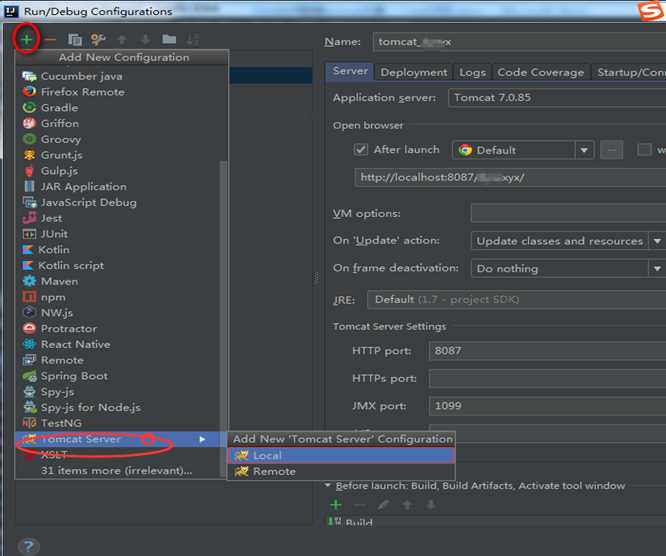The width and height of the screenshot is (666, 556).
Task: Click the help question mark button
Action: [29, 546]
